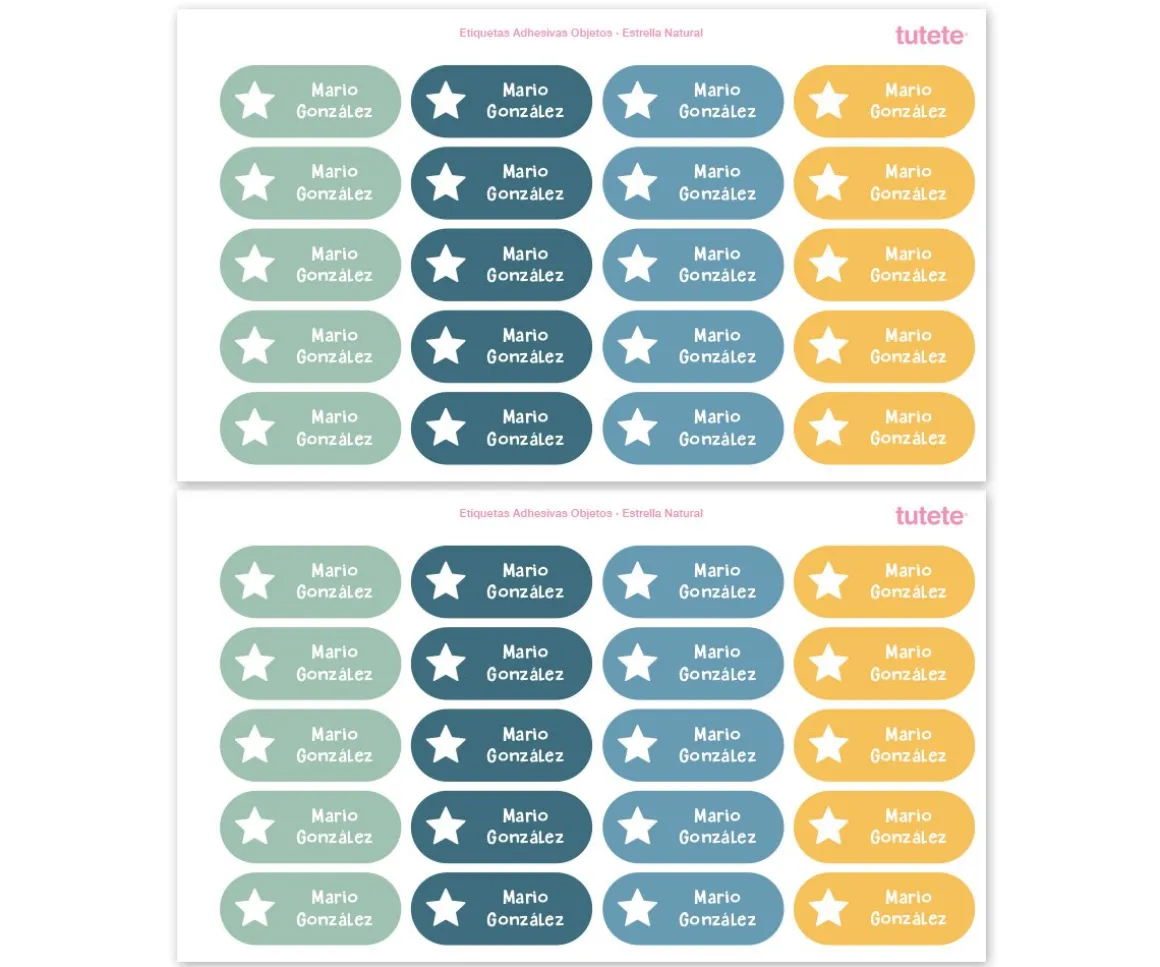1160x967 pixels.
Task: Click the star on top sheet's first-row green label
Action: (255, 101)
